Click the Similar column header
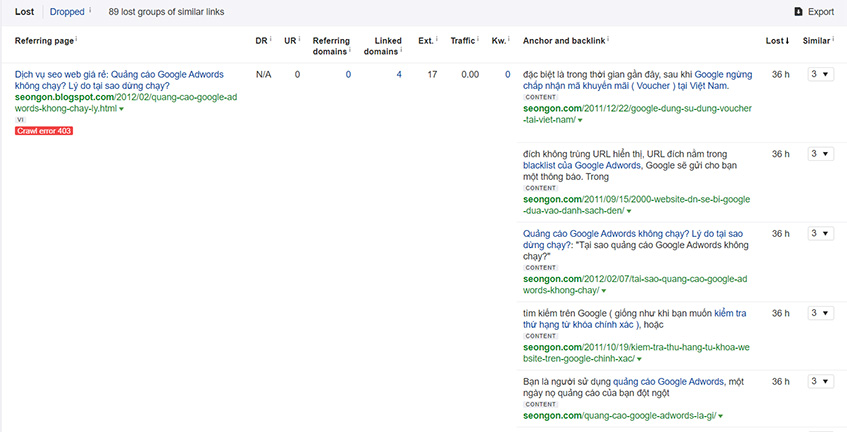 [x=816, y=40]
